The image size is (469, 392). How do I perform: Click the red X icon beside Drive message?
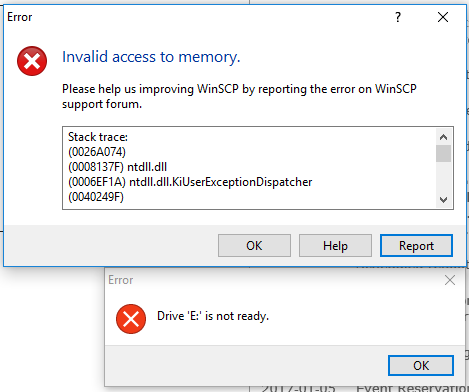tap(131, 319)
